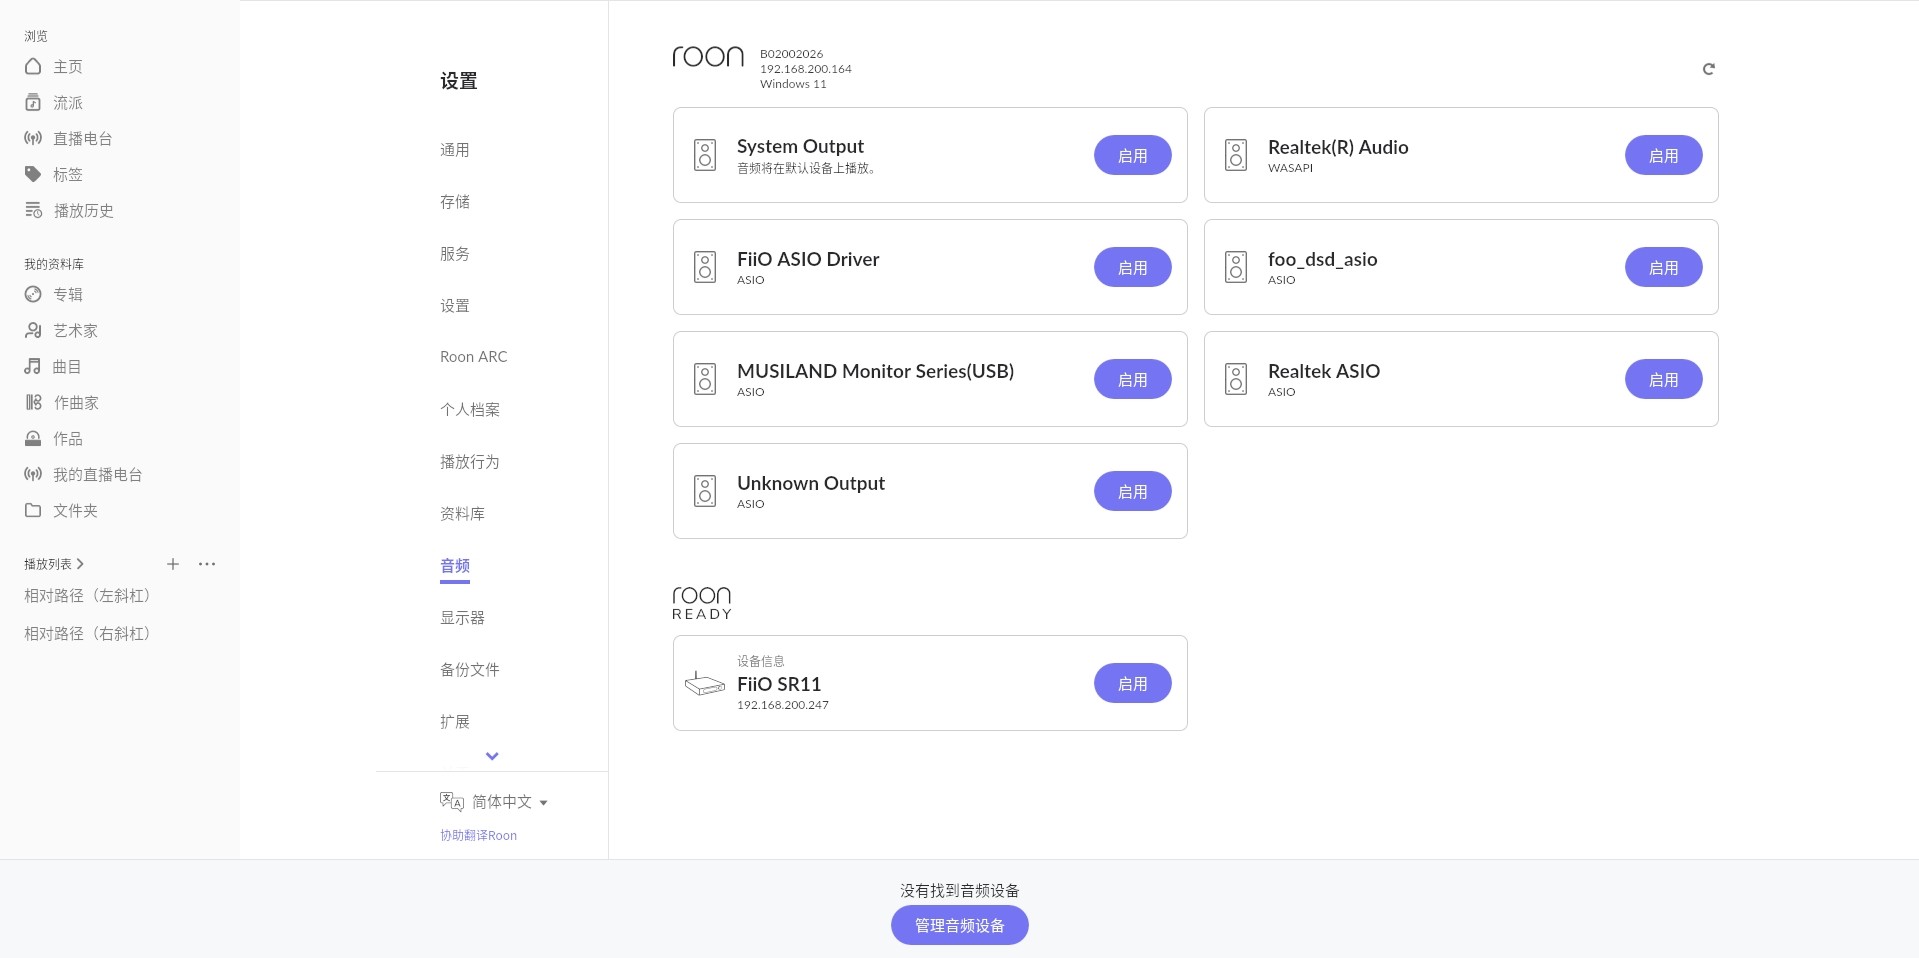
Task: Click the 管理音频设备 button
Action: 959,925
